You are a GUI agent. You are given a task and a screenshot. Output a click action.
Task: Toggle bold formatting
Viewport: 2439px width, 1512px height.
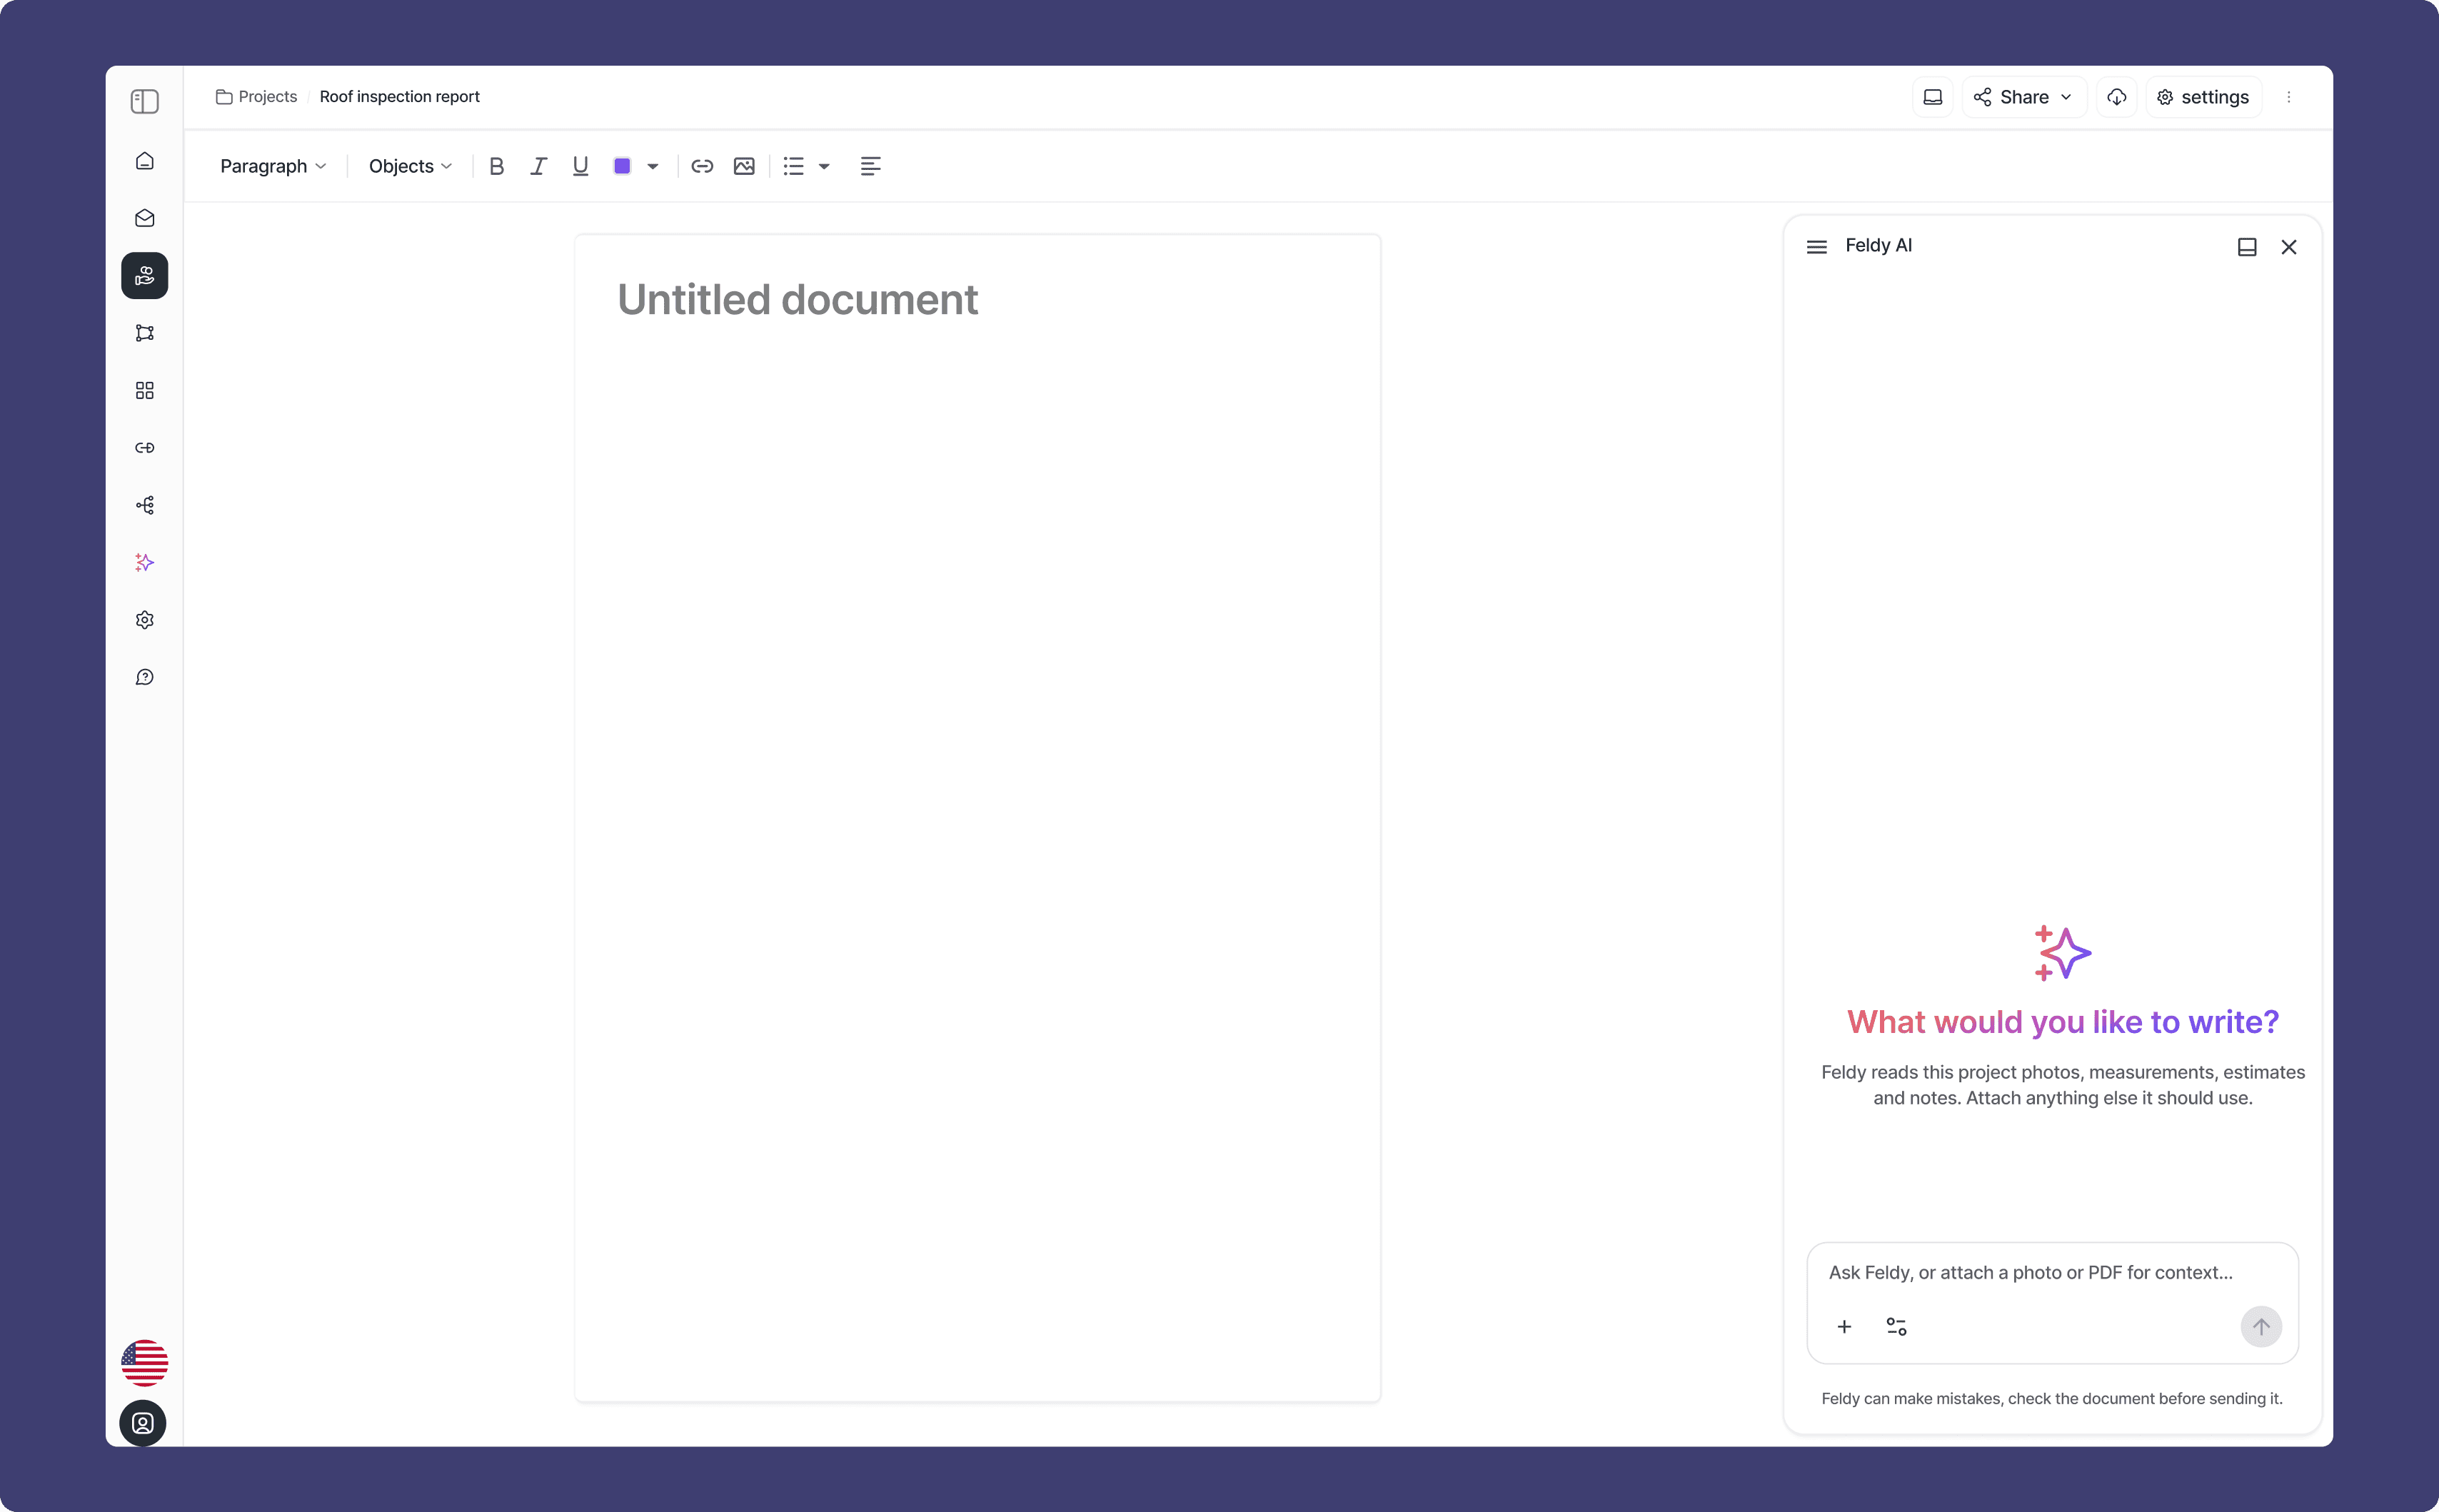pos(496,166)
